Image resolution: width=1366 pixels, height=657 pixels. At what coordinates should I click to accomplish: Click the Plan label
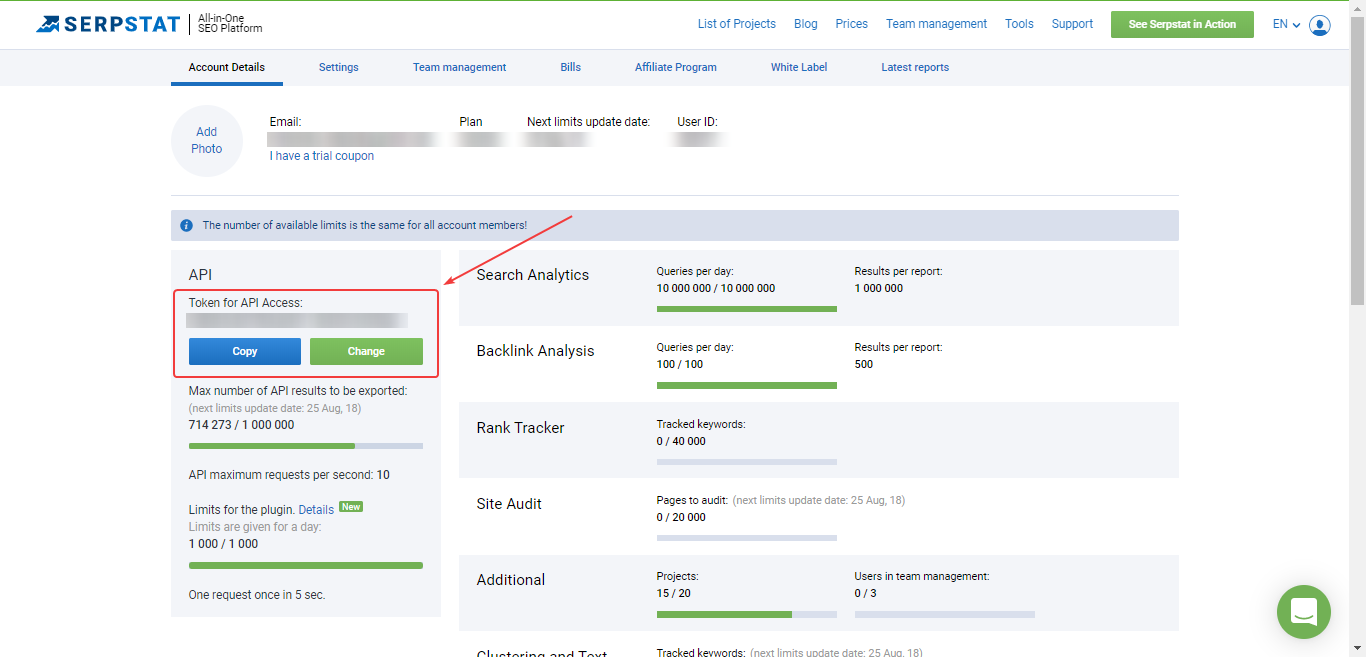pos(471,122)
